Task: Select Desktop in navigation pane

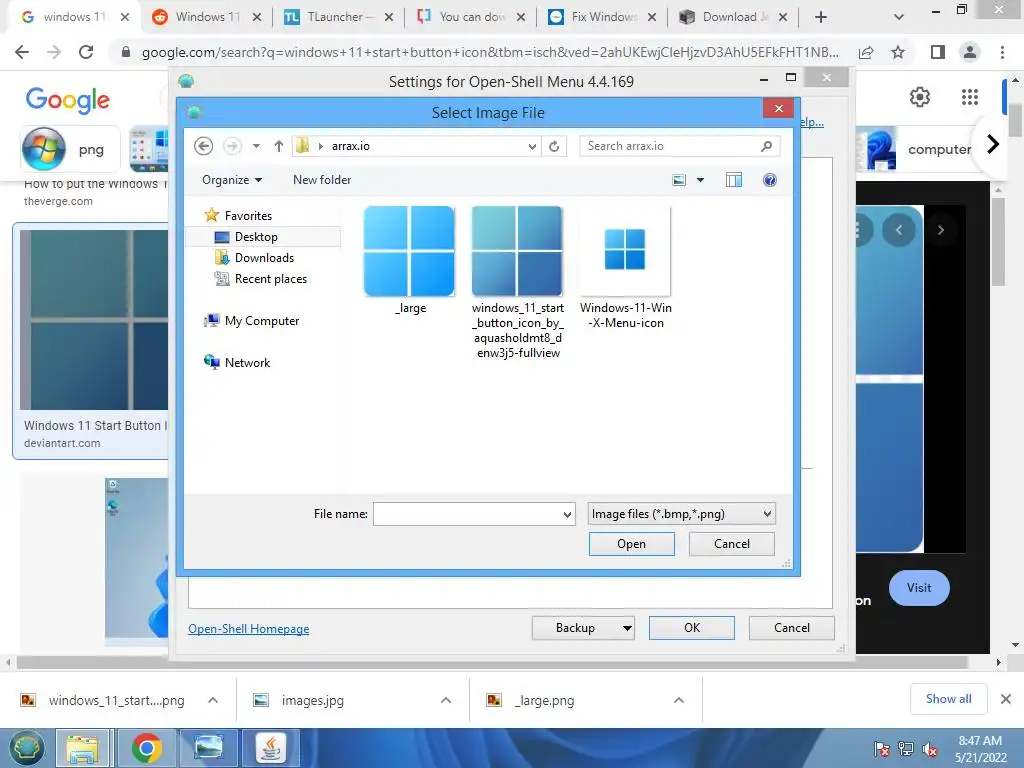Action: [x=256, y=237]
